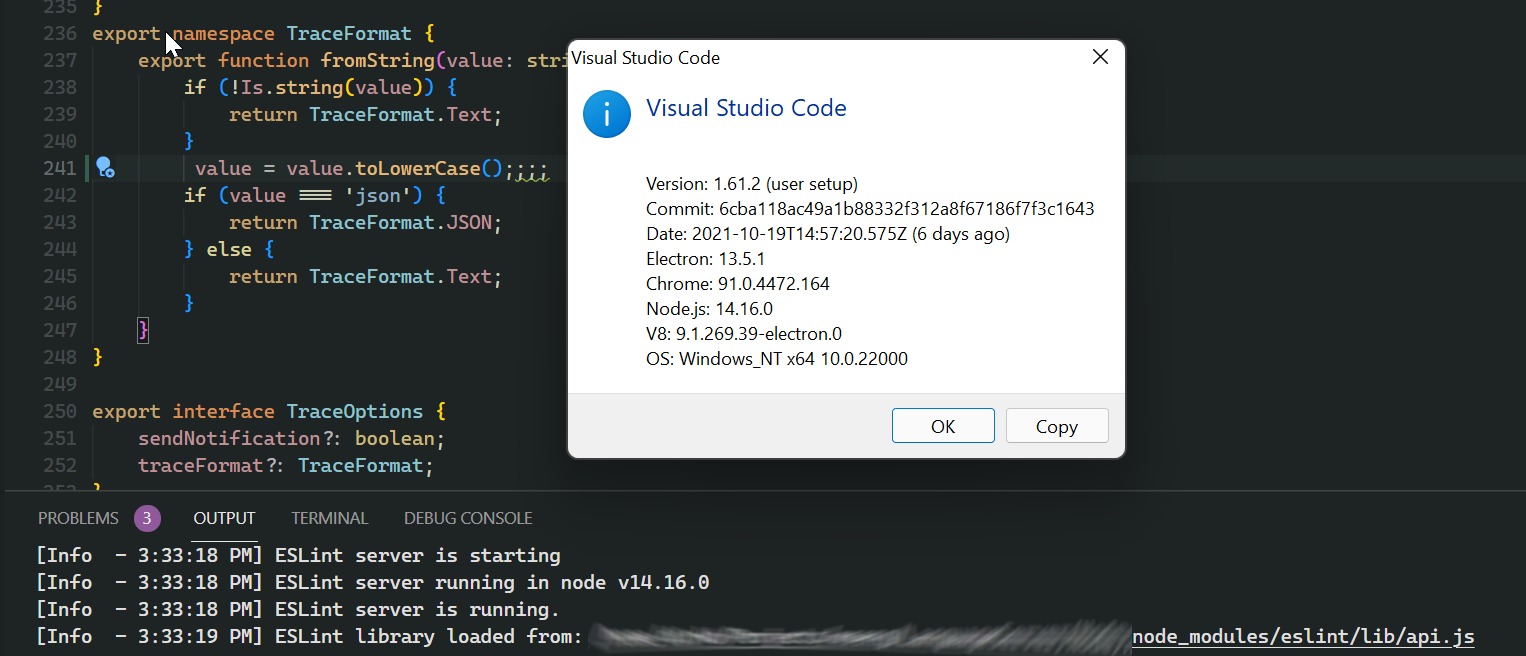This screenshot has width=1526, height=656.
Task: Click the sendNotification property on line 251
Action: (229, 437)
